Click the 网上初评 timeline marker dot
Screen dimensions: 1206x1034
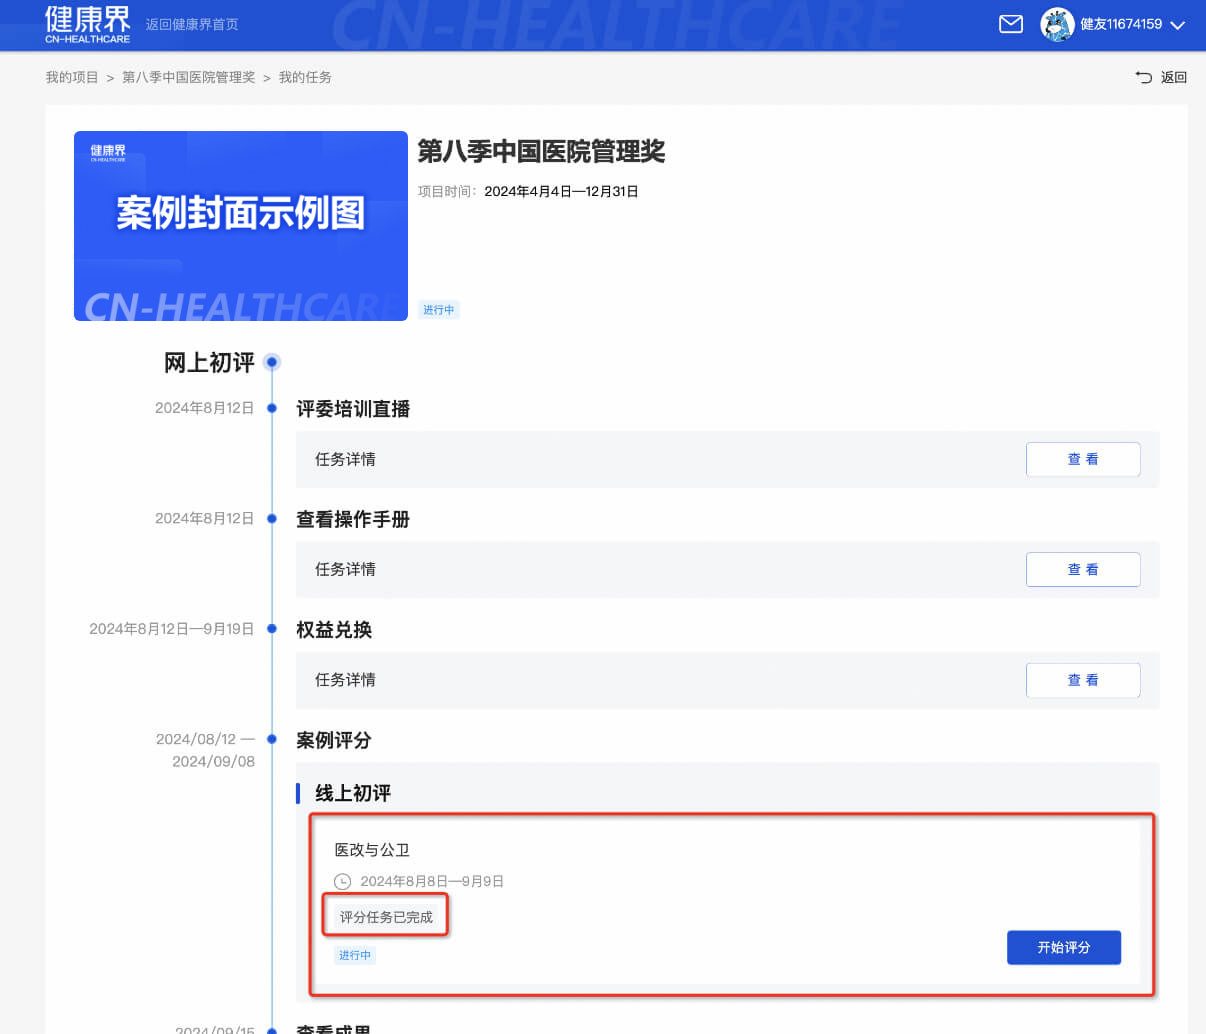[272, 362]
